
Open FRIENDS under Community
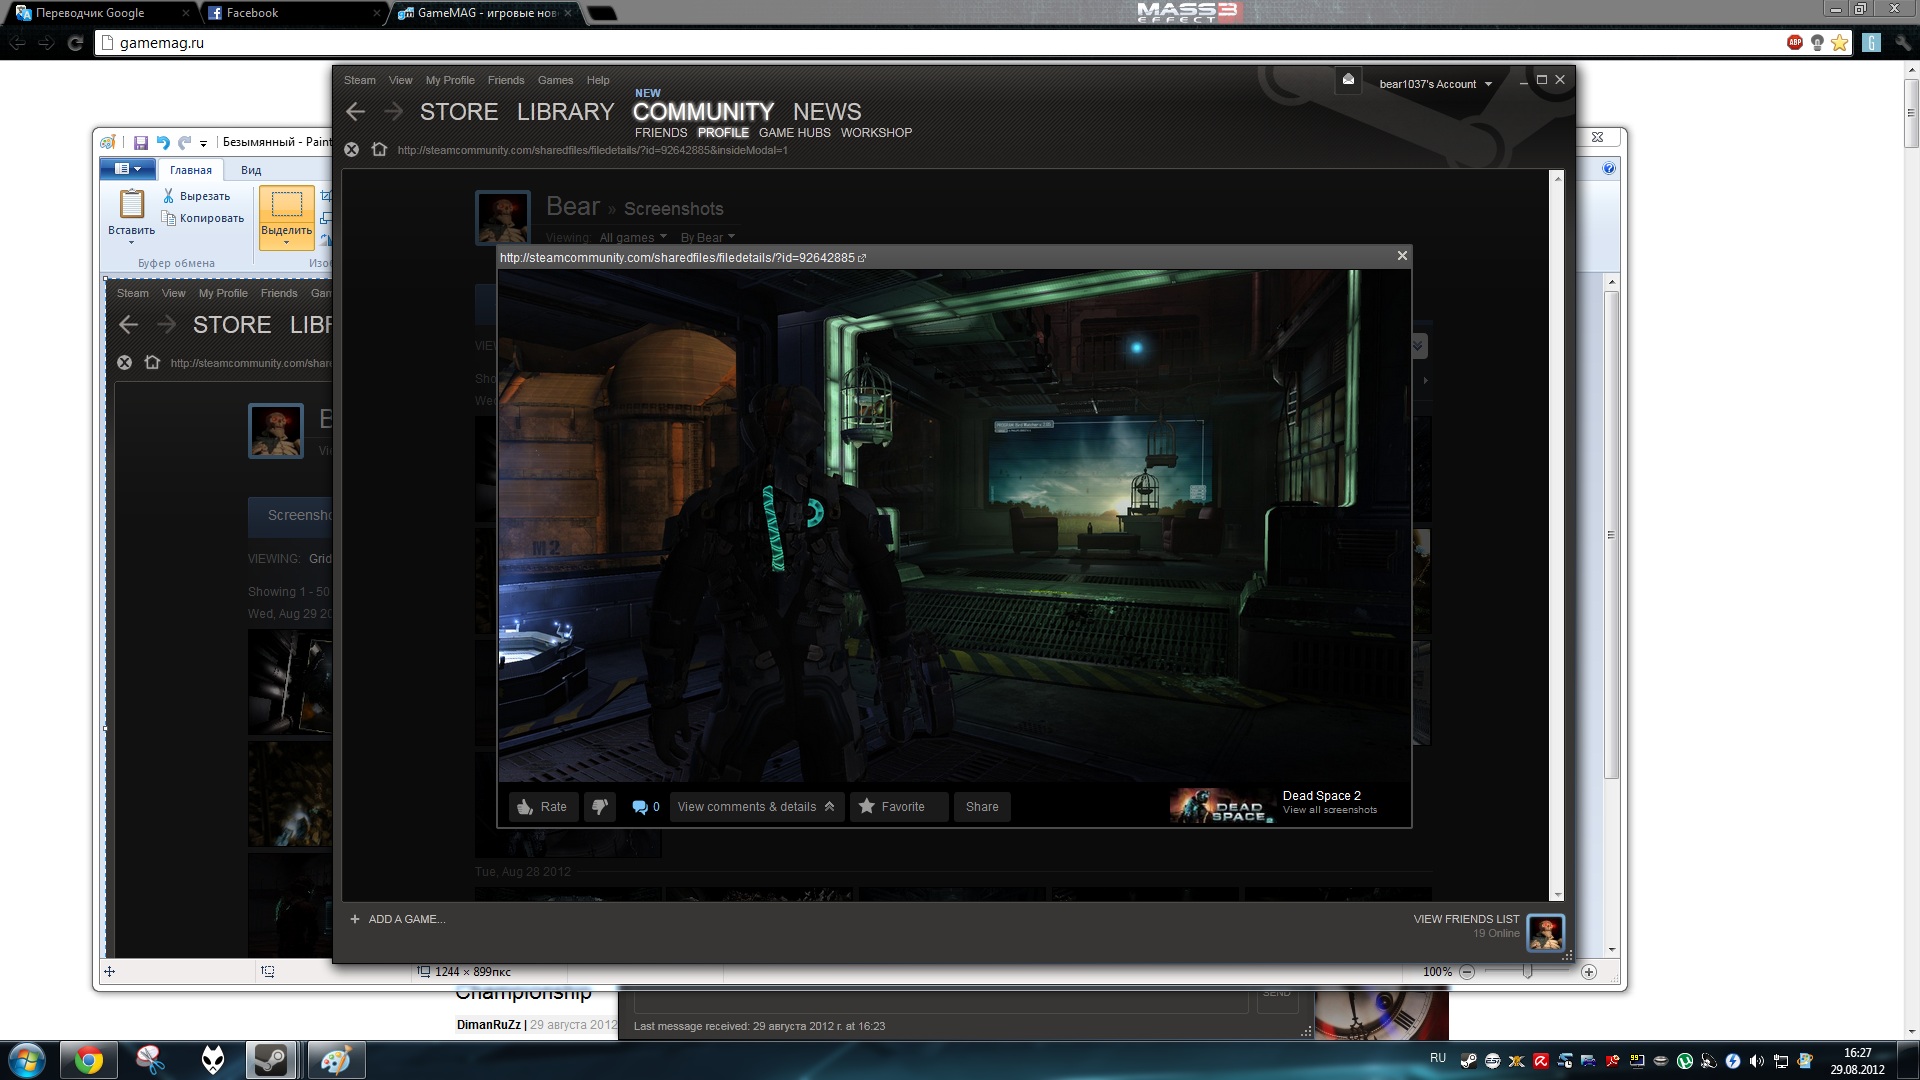[661, 133]
